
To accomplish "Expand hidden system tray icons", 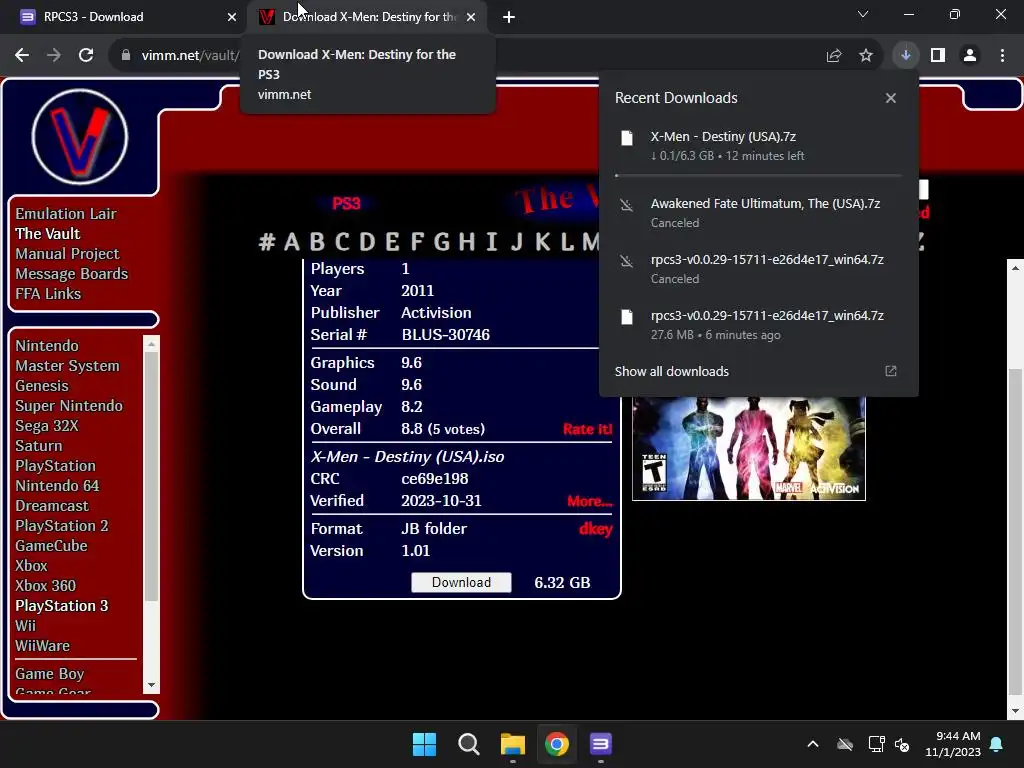I will [x=813, y=744].
